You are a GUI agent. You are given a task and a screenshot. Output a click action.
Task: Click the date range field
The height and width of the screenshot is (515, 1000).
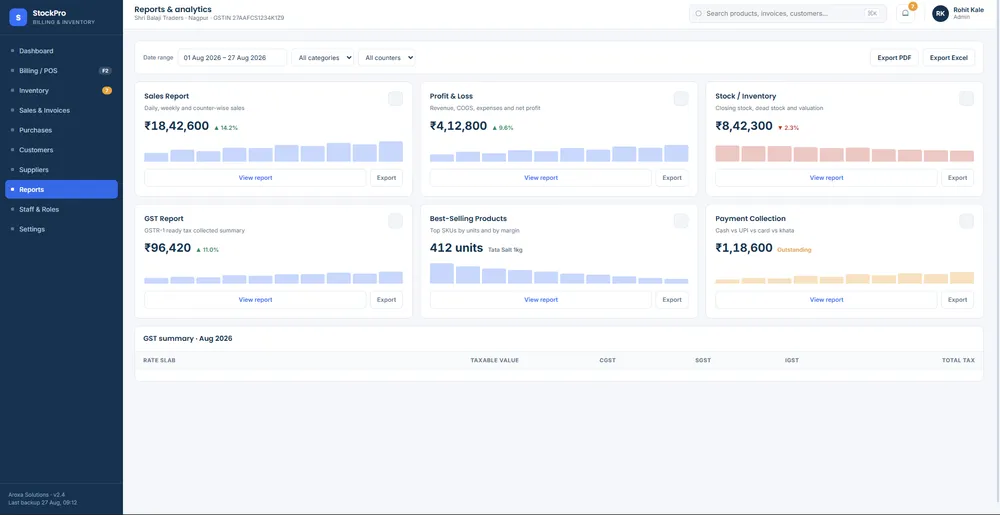[x=232, y=57]
